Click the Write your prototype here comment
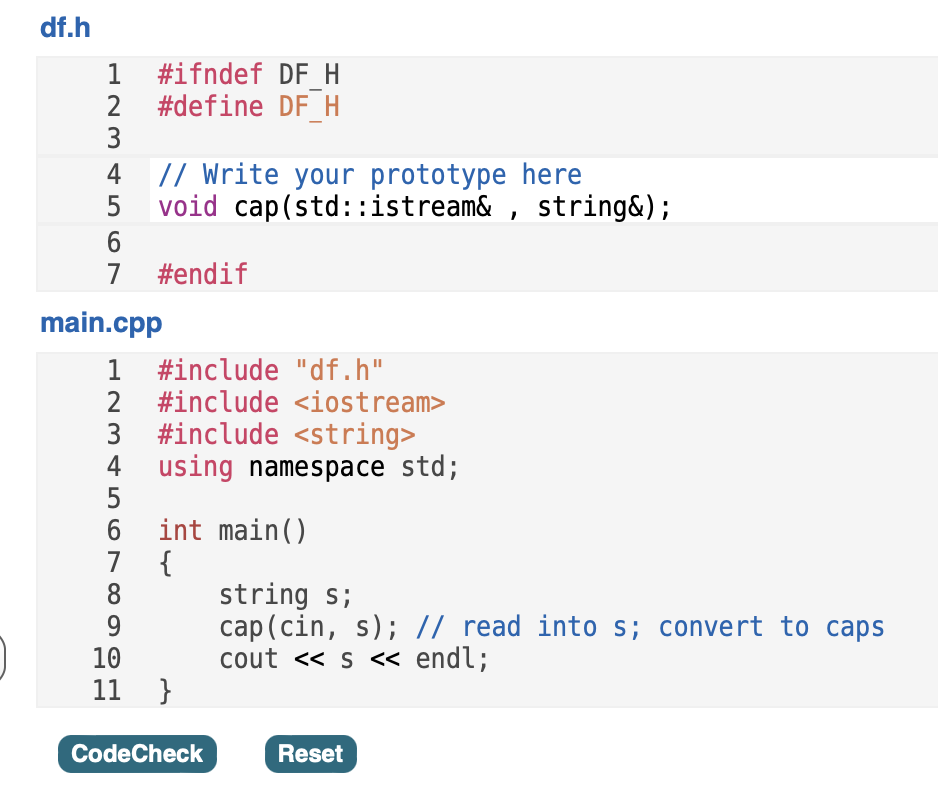Viewport: 938px width, 786px height. 369,174
